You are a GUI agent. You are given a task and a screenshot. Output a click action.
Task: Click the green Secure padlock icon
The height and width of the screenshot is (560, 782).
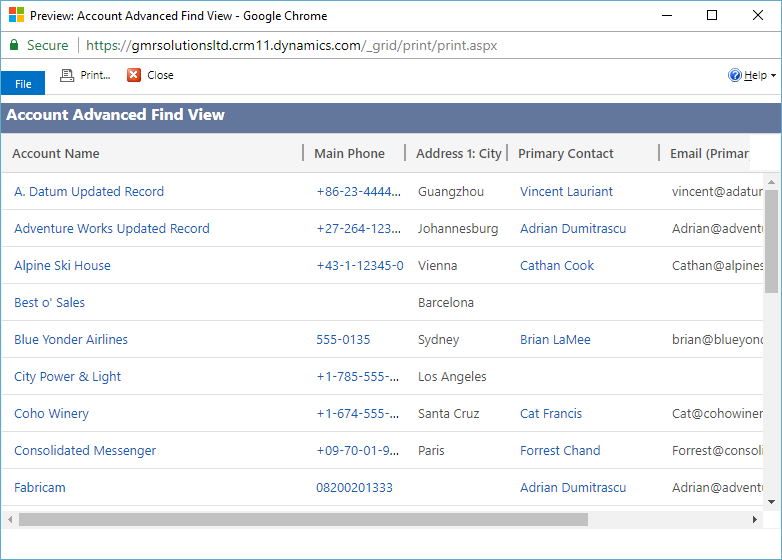coord(14,45)
